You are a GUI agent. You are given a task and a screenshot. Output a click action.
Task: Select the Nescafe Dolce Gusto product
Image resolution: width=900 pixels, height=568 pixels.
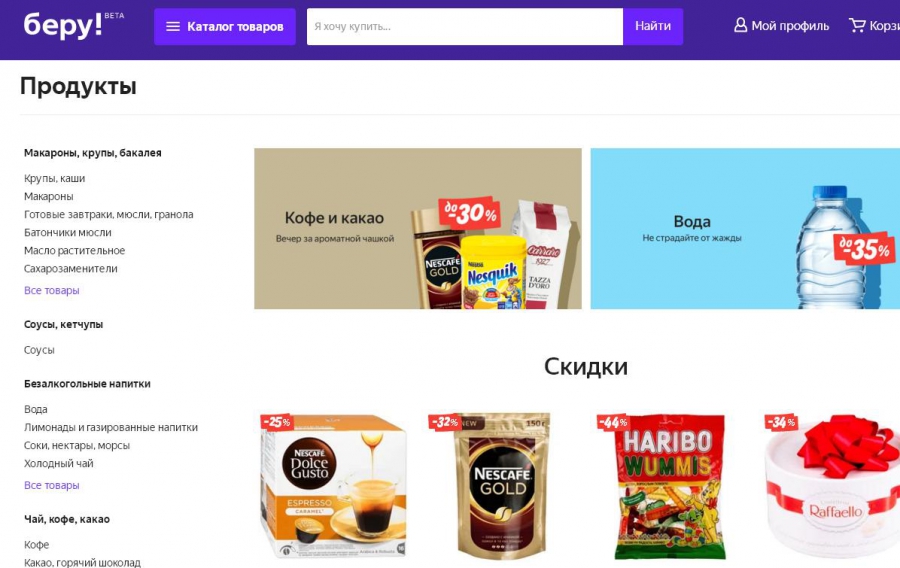pyautogui.click(x=333, y=486)
